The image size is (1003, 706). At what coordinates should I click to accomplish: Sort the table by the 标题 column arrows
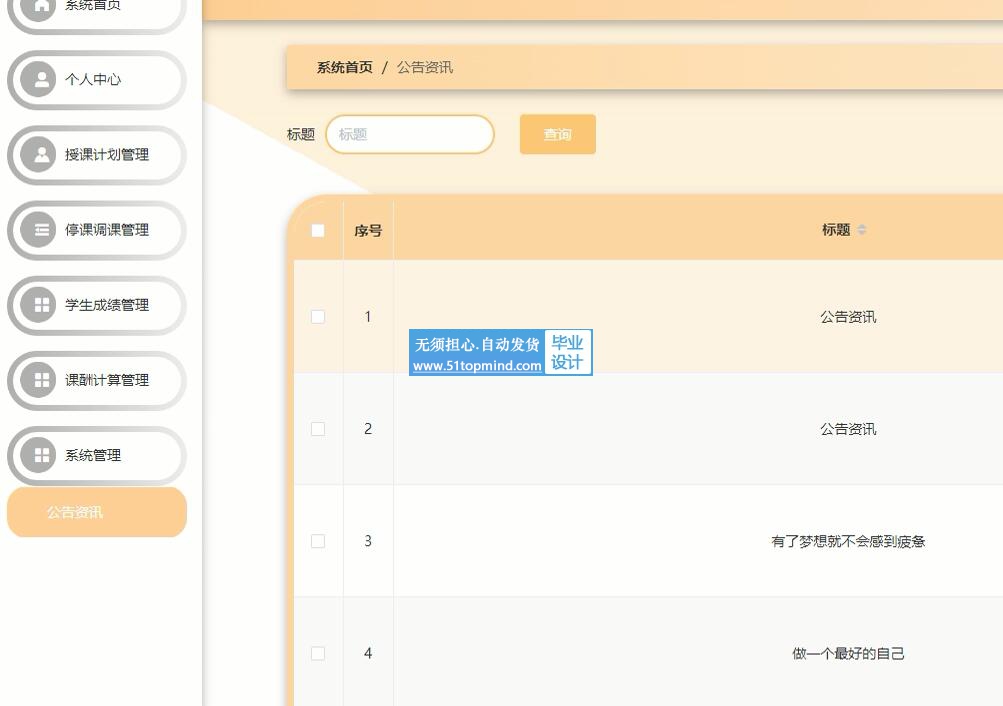tap(861, 230)
